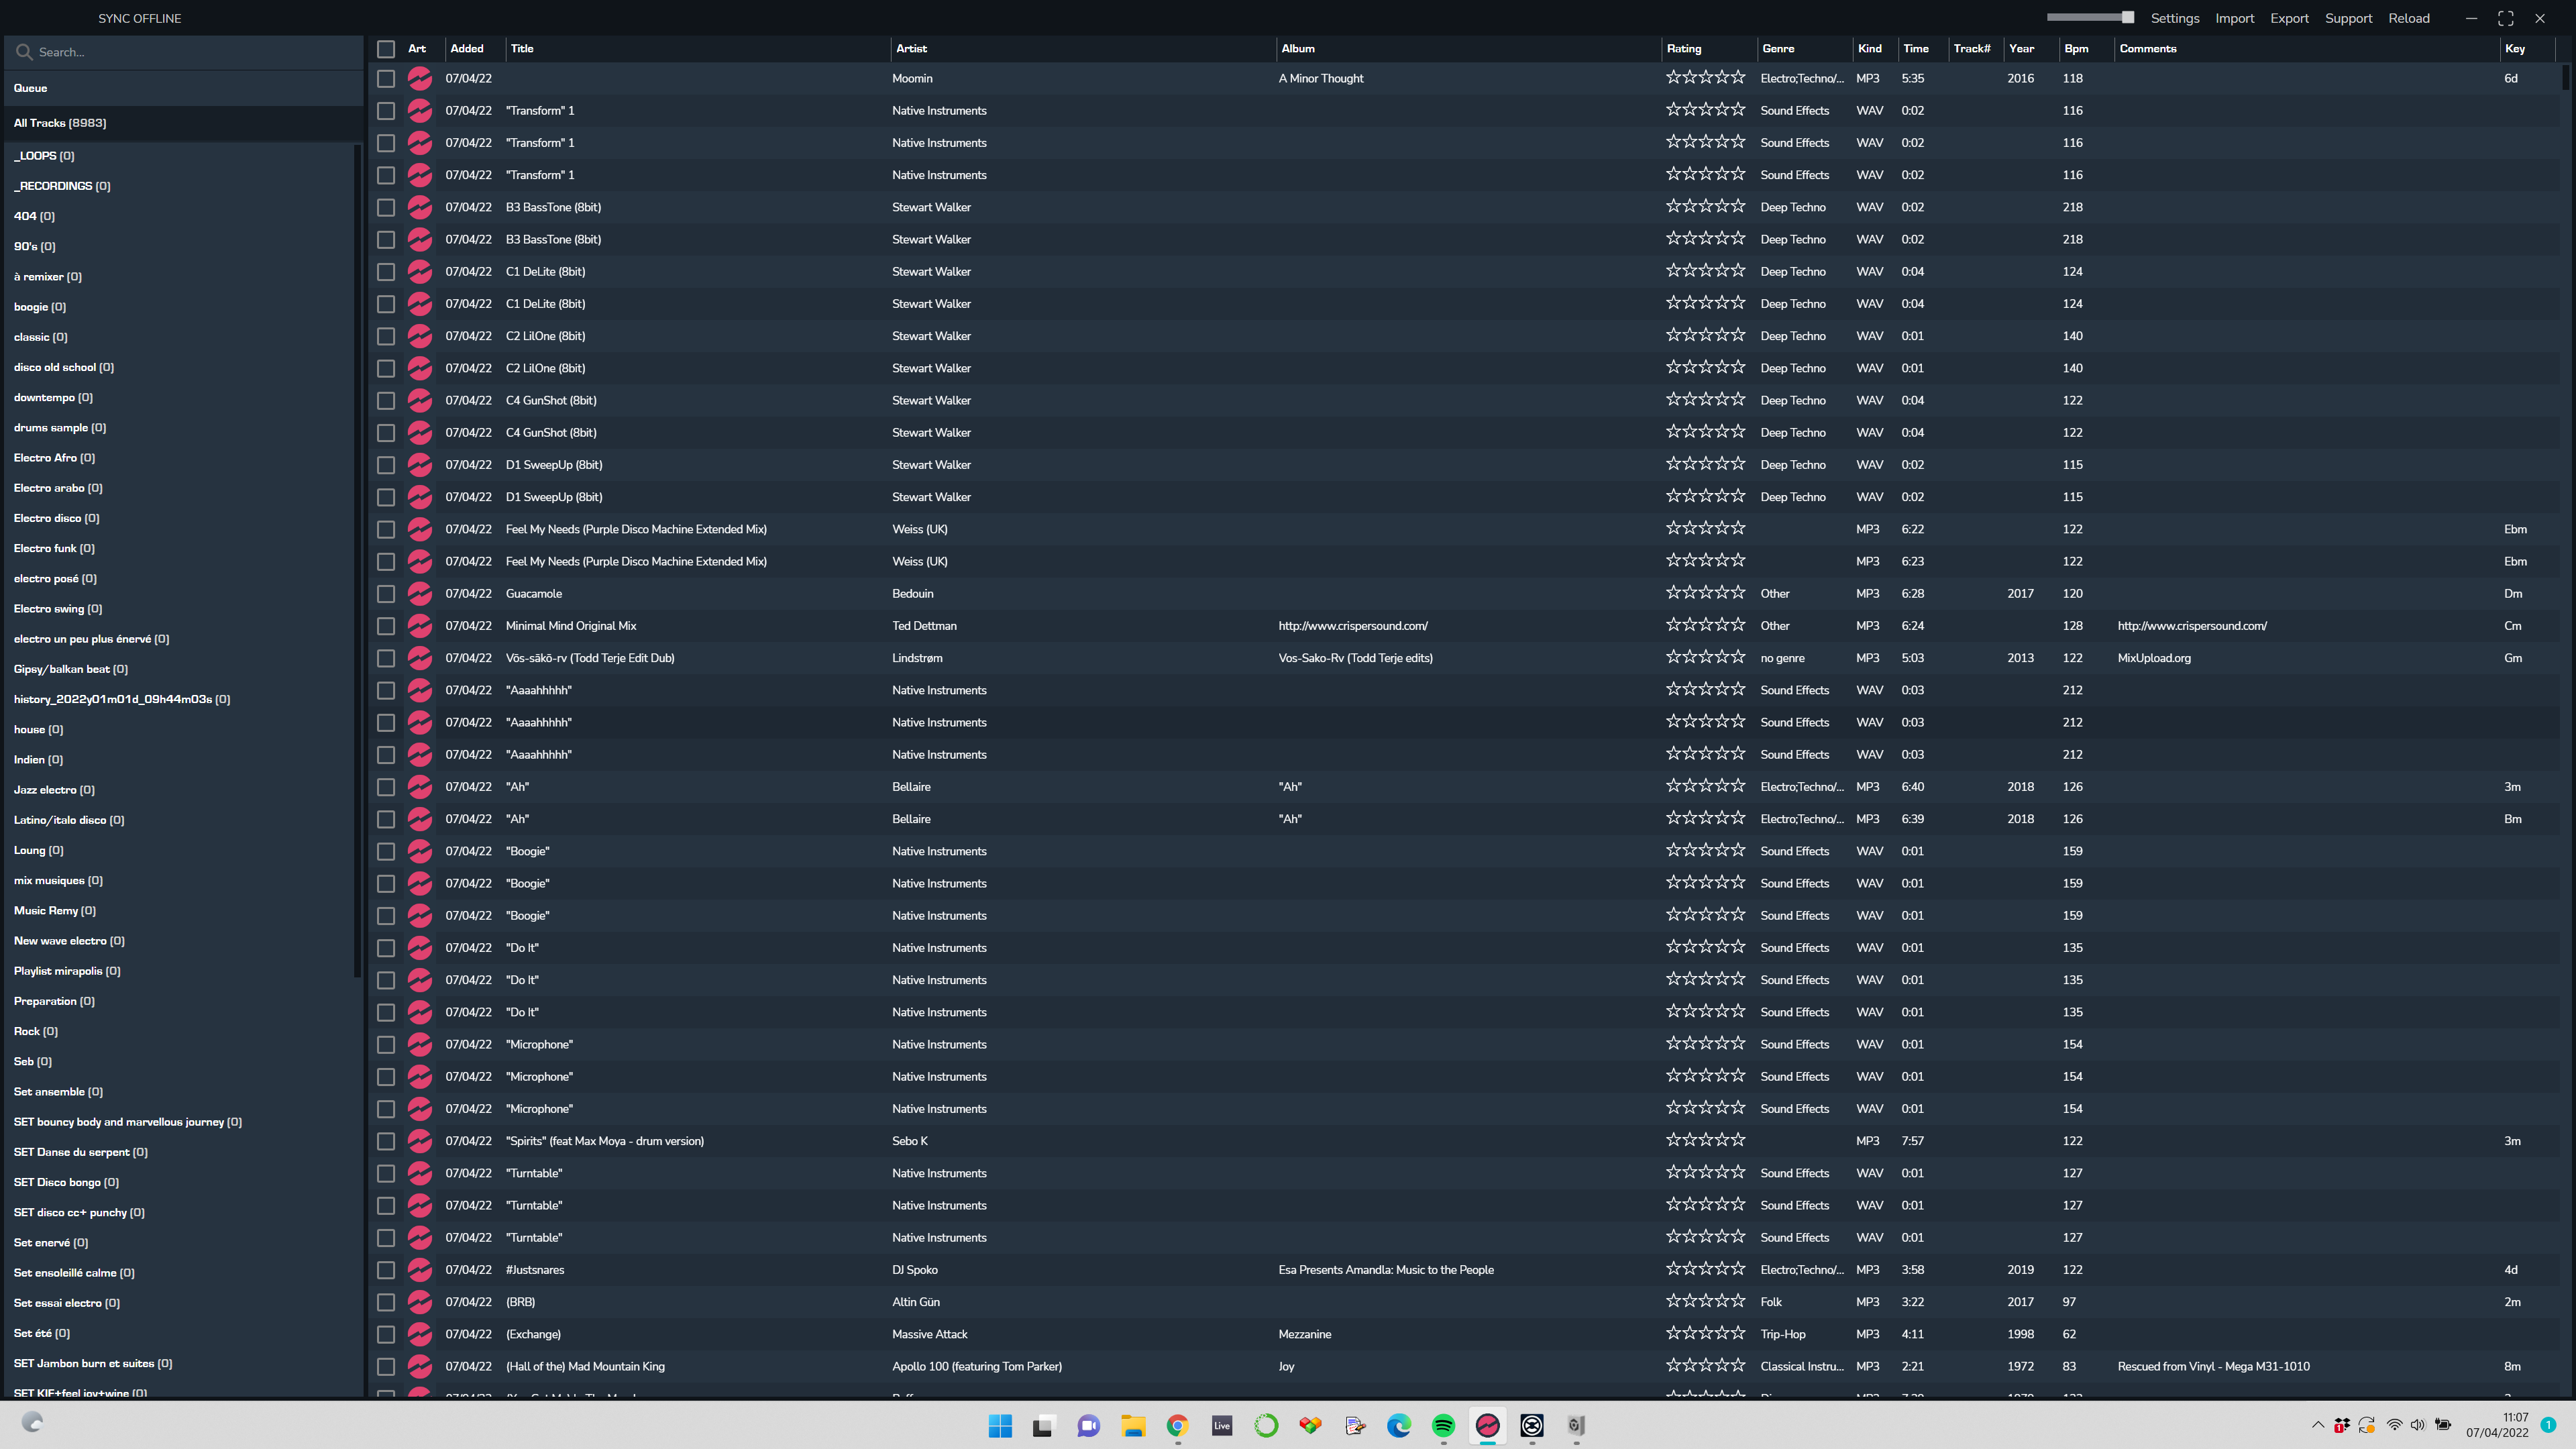Select checkbox for Guacamole by Bedouin

coord(386,593)
